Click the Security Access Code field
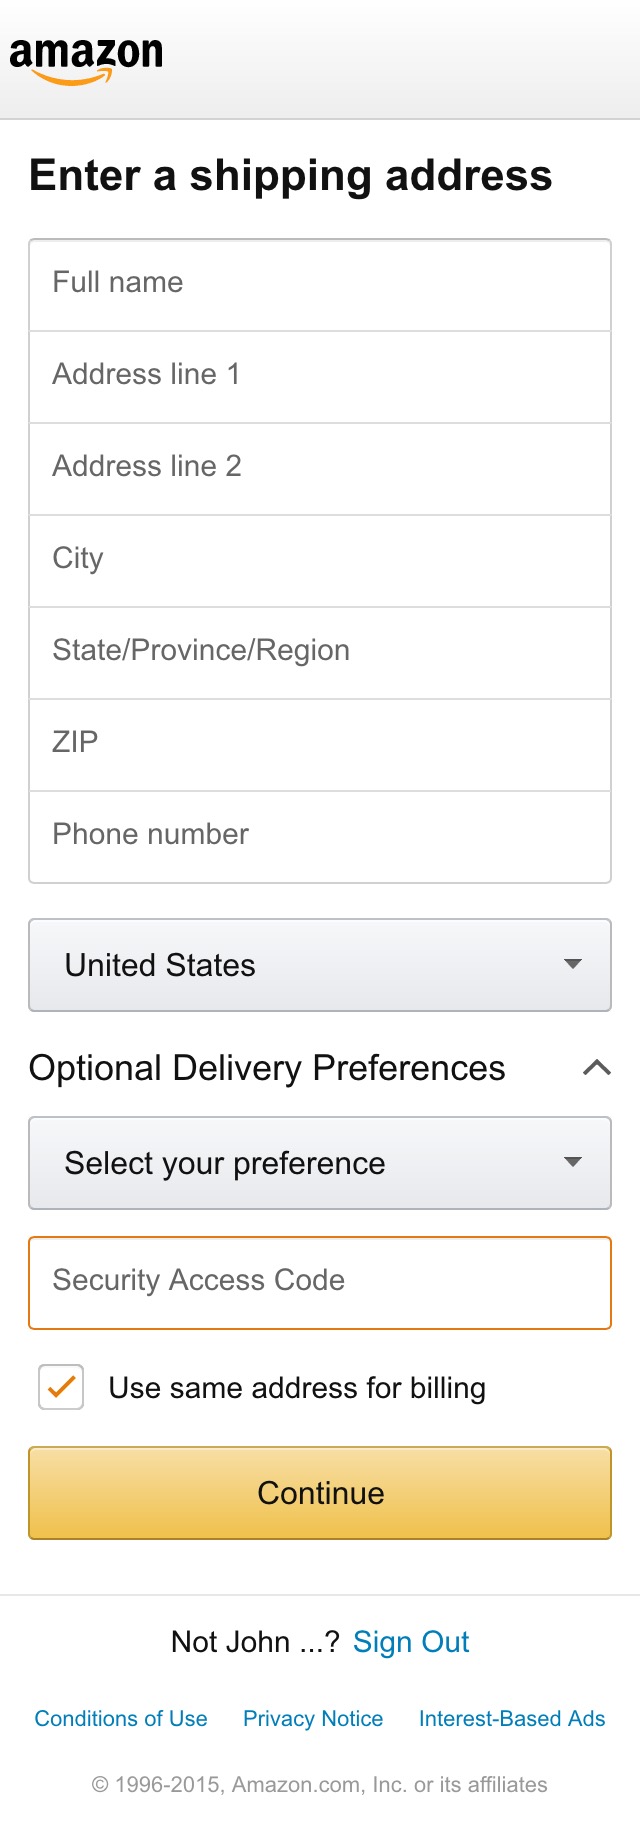640x1828 pixels. pos(320,1281)
